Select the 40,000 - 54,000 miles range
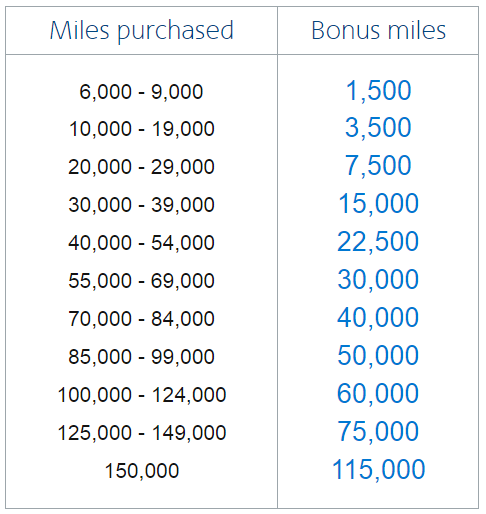This screenshot has width=486, height=514. tap(141, 242)
